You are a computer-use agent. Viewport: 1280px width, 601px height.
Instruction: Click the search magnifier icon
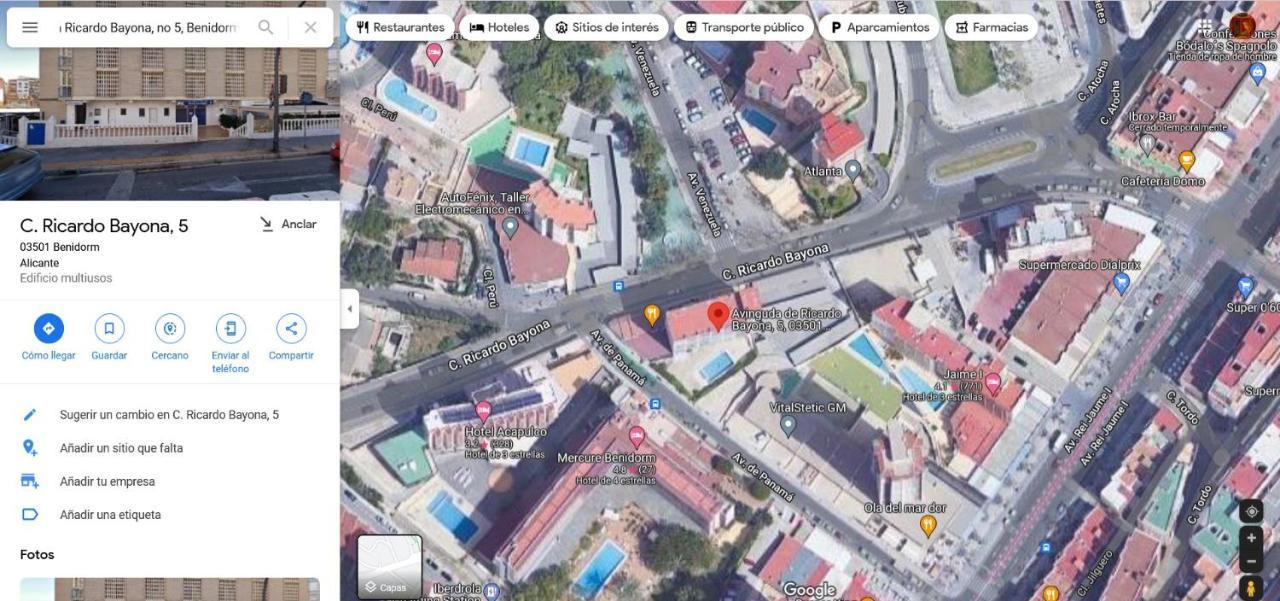[266, 27]
